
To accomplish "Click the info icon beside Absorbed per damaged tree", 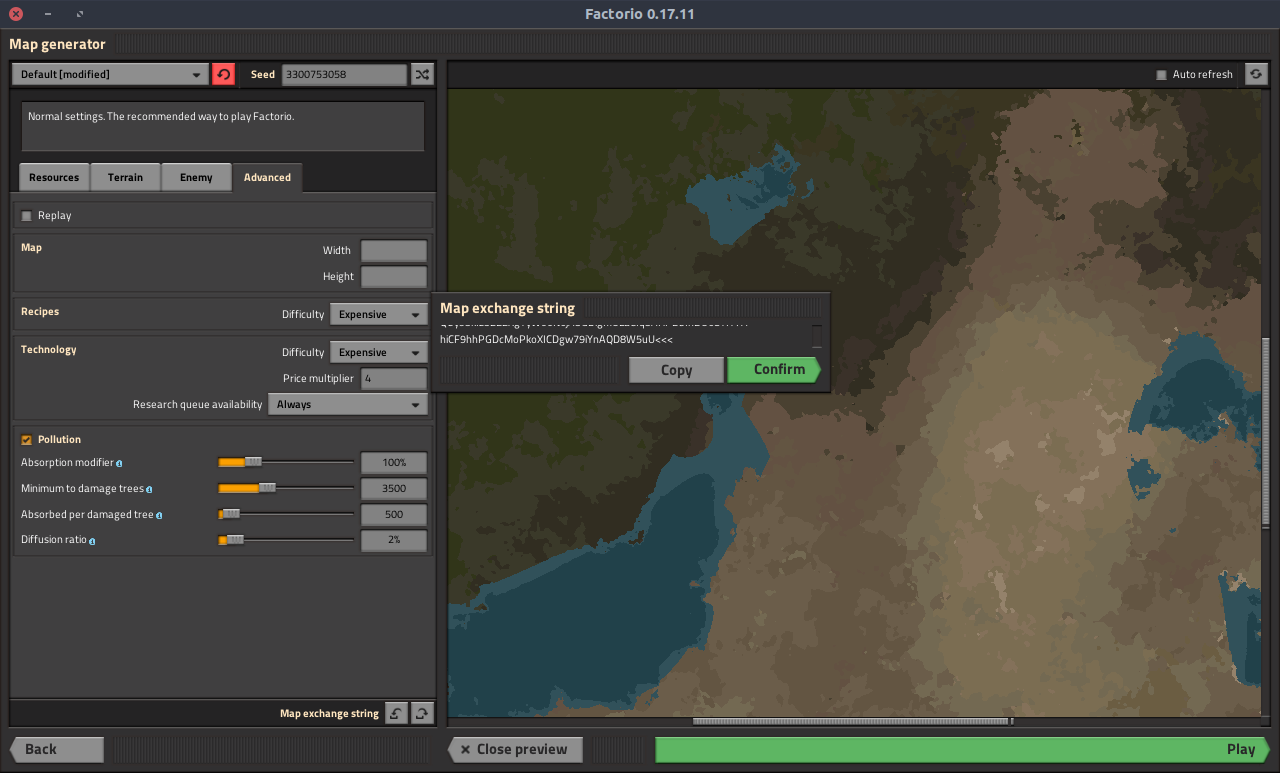I will [x=159, y=515].
